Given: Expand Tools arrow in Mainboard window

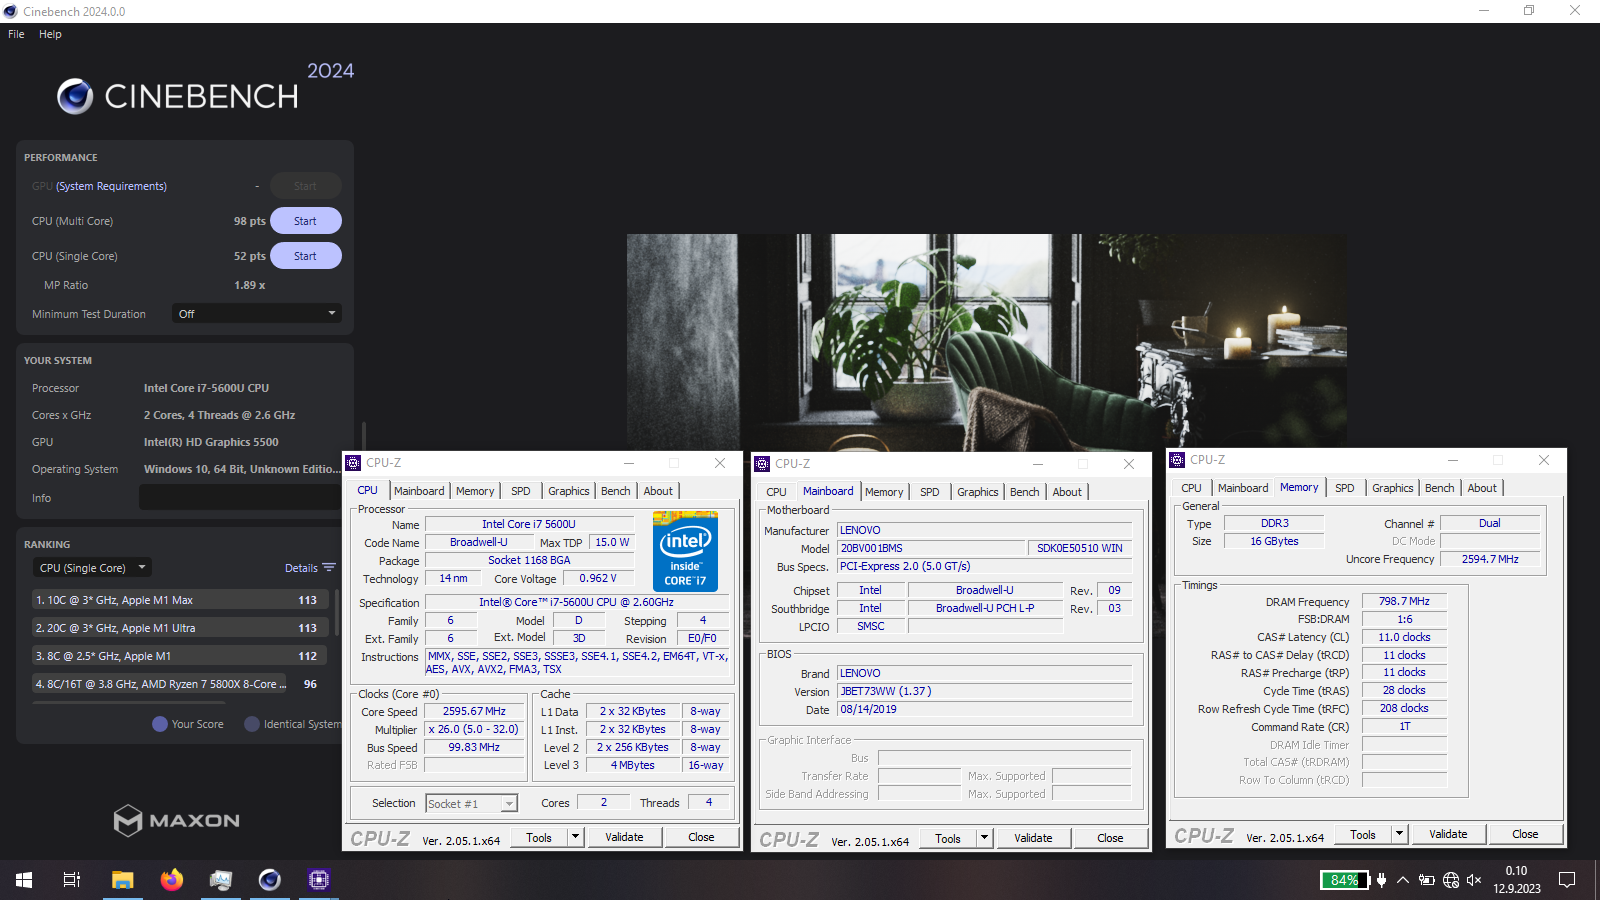Looking at the screenshot, I should (x=985, y=838).
